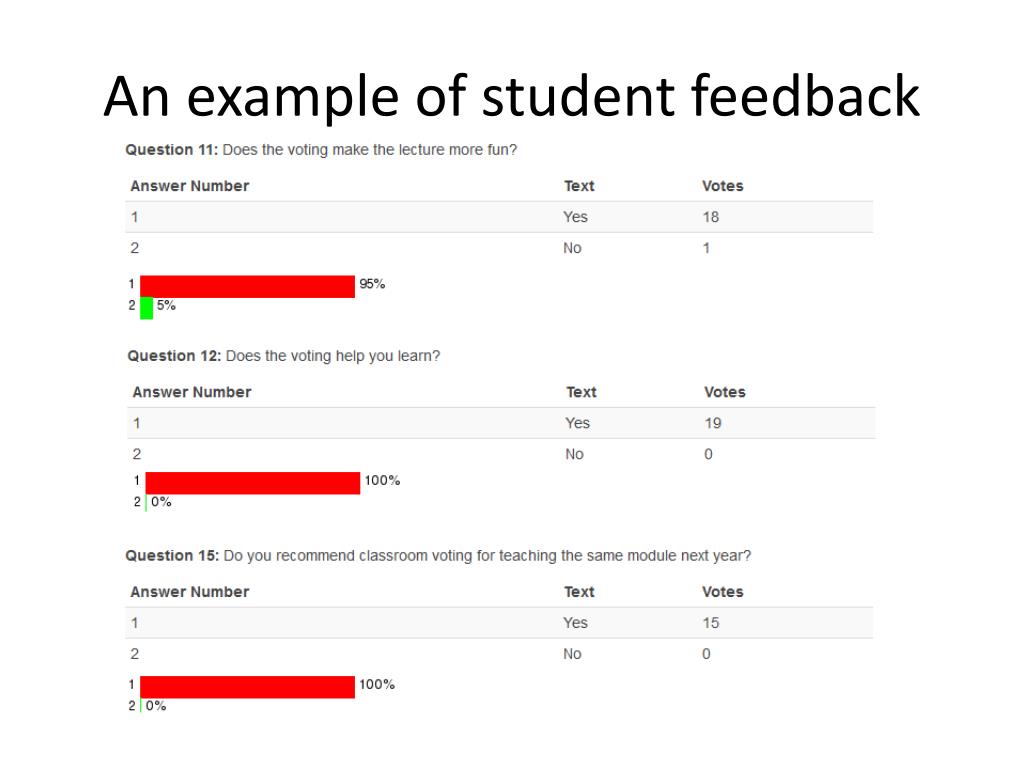Click the green 5% bar for Question 11

[146, 308]
